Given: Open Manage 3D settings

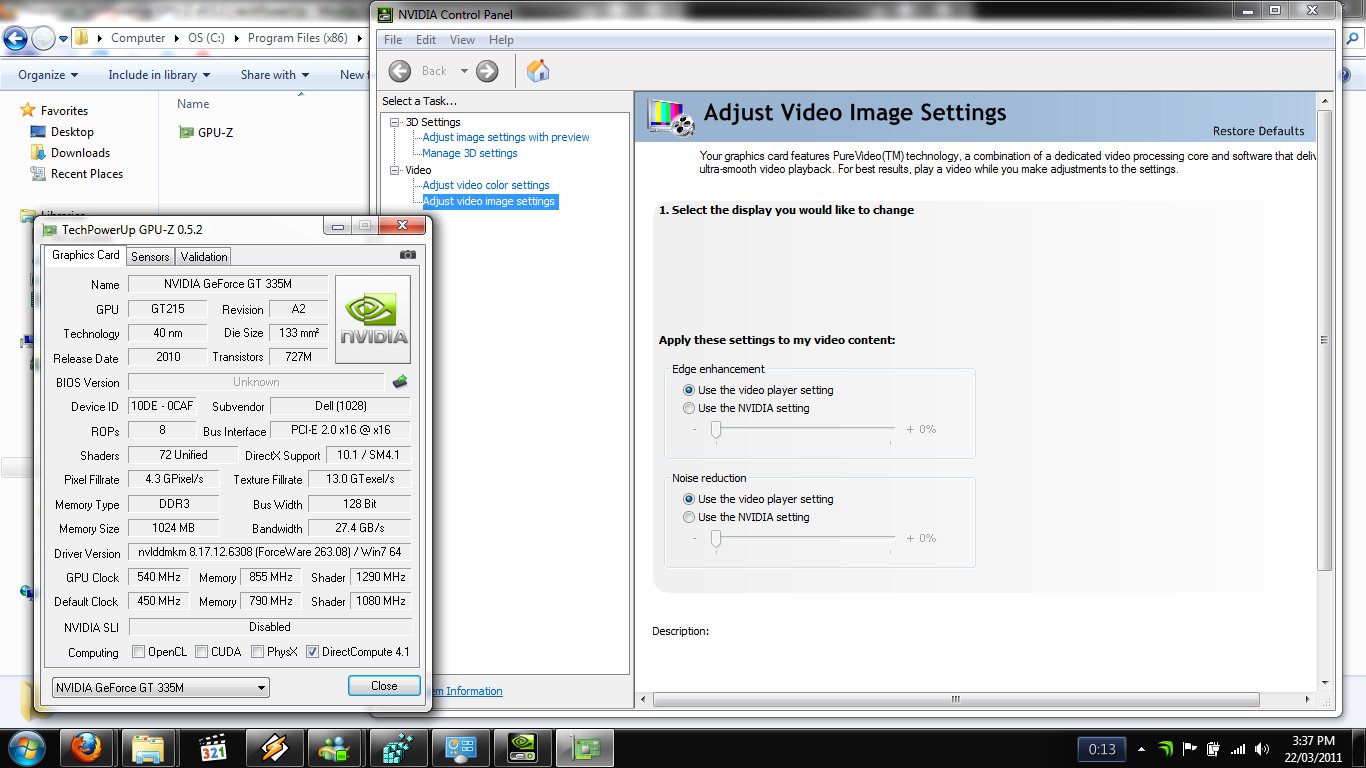Looking at the screenshot, I should click(470, 153).
